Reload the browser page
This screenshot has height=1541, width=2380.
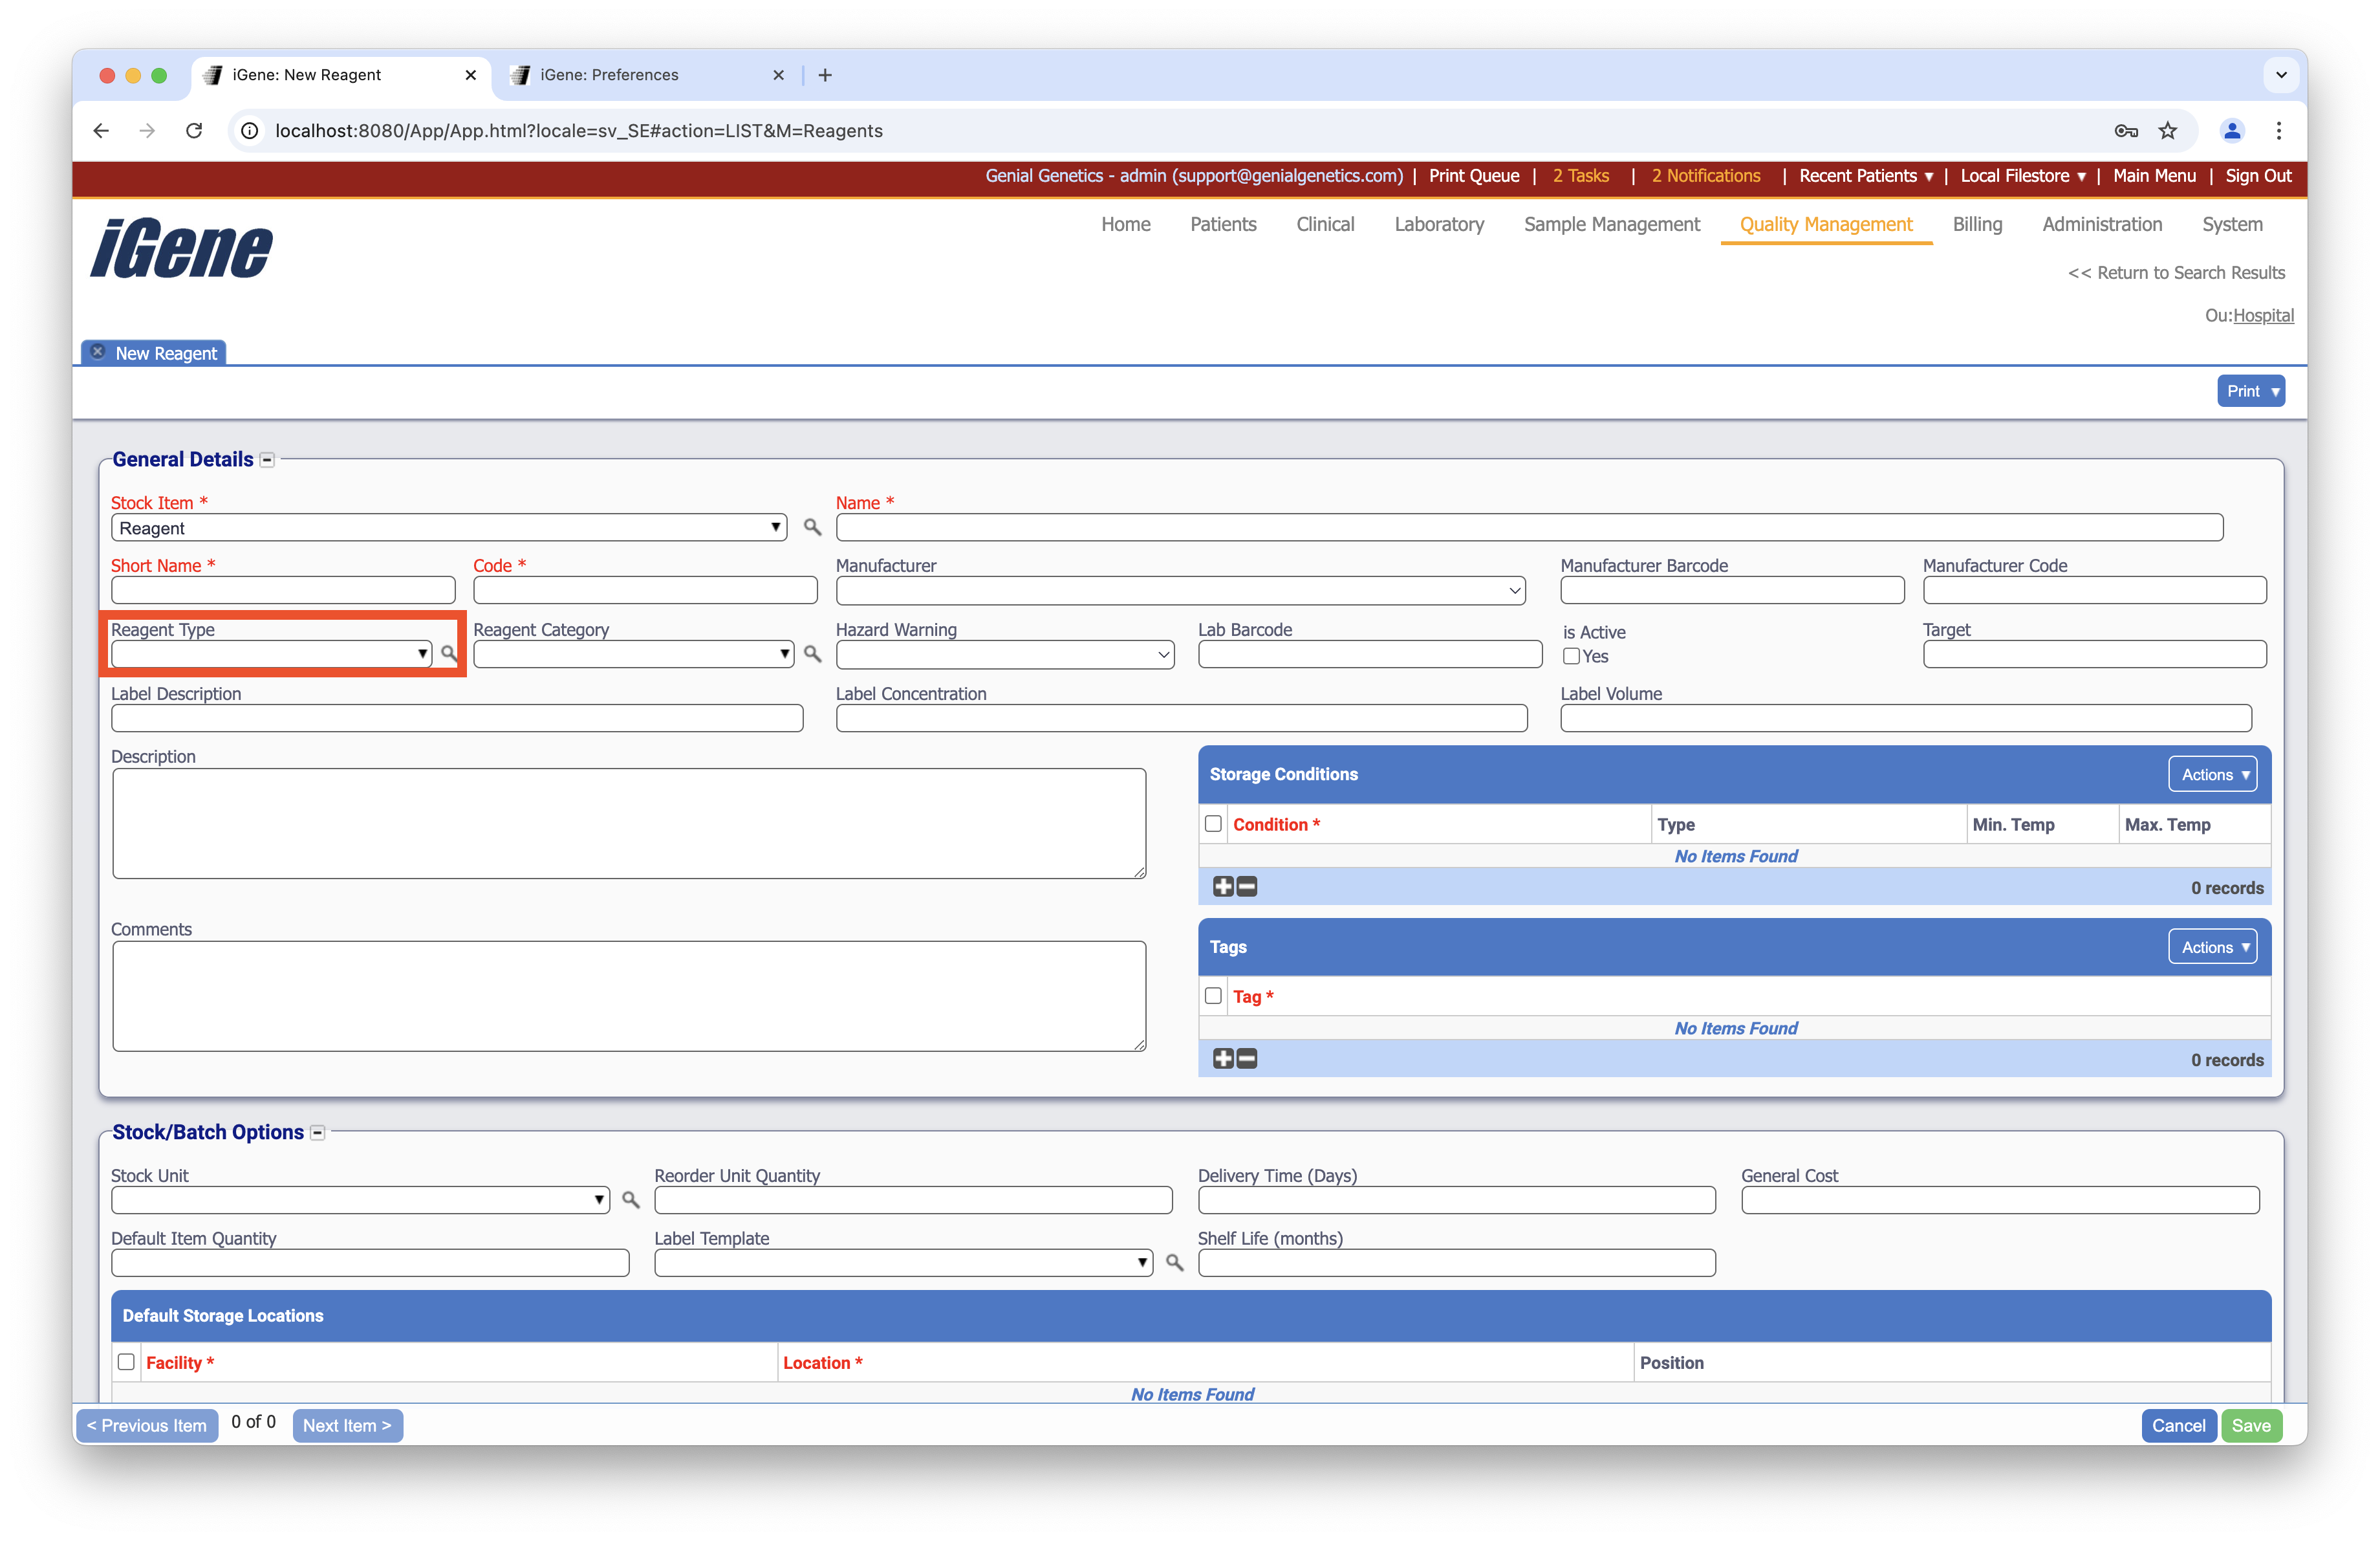pyautogui.click(x=194, y=131)
